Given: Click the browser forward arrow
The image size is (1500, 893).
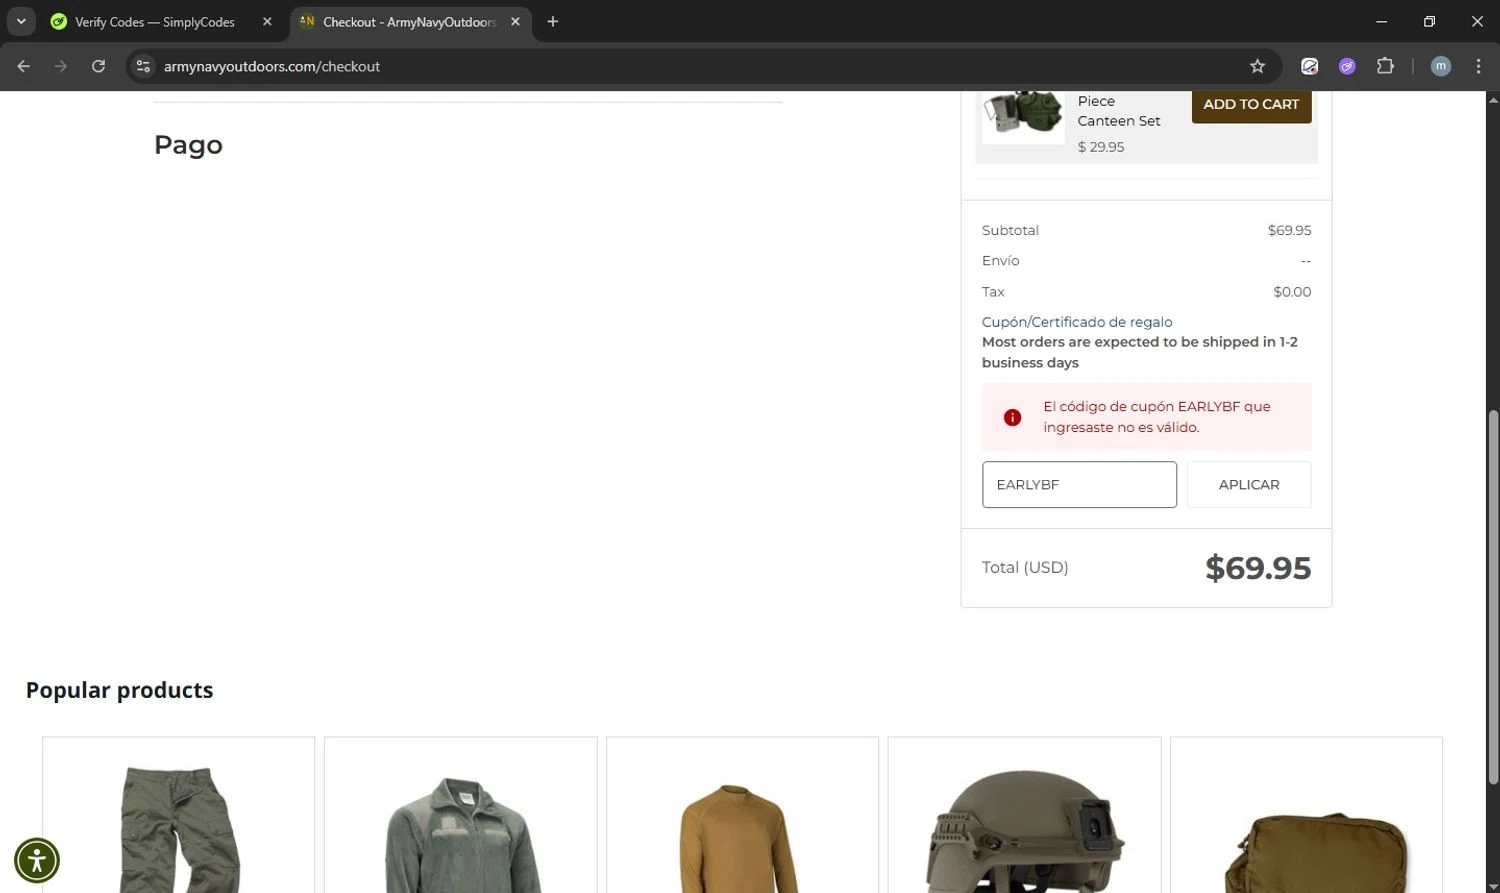Looking at the screenshot, I should pos(61,66).
